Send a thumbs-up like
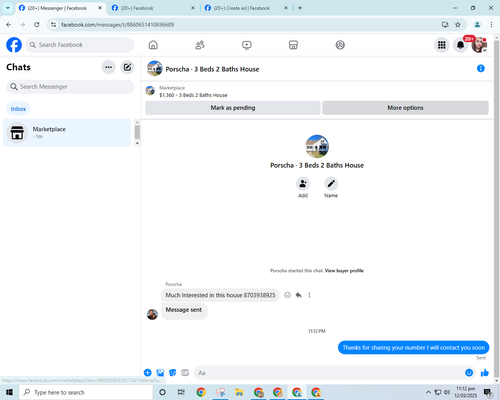The height and width of the screenshot is (400, 500). coord(485,373)
